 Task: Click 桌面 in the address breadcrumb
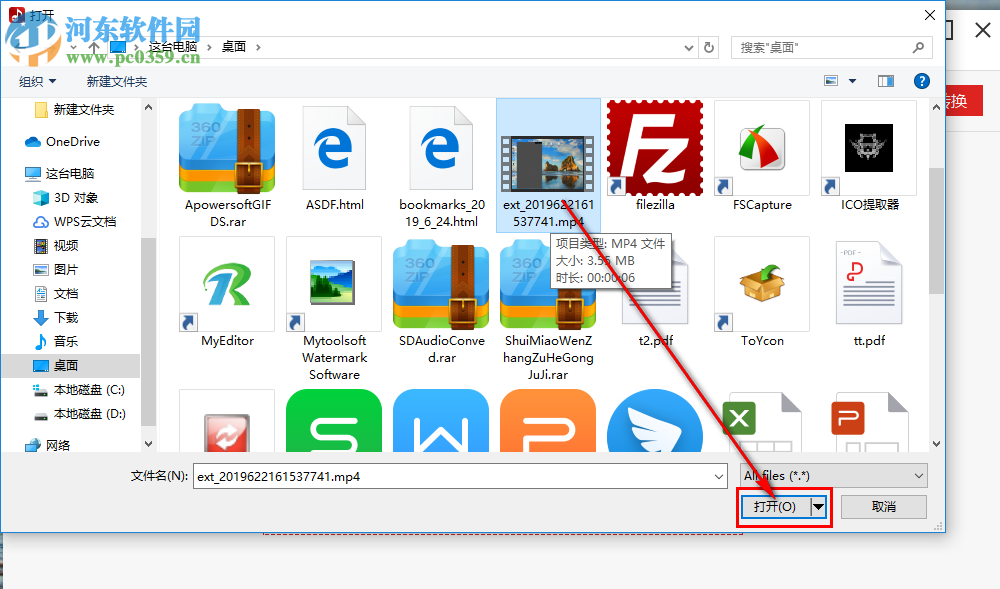233,47
